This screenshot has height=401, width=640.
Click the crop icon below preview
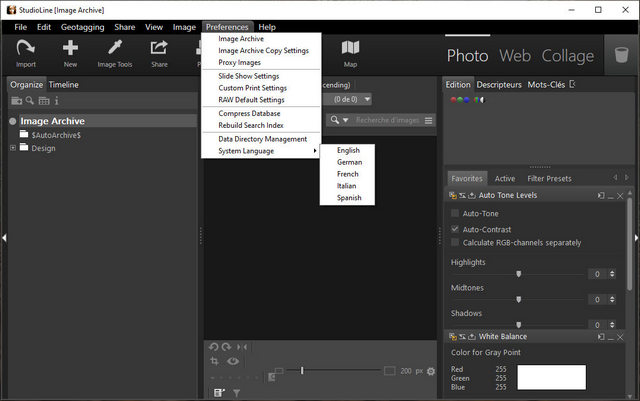[x=215, y=361]
